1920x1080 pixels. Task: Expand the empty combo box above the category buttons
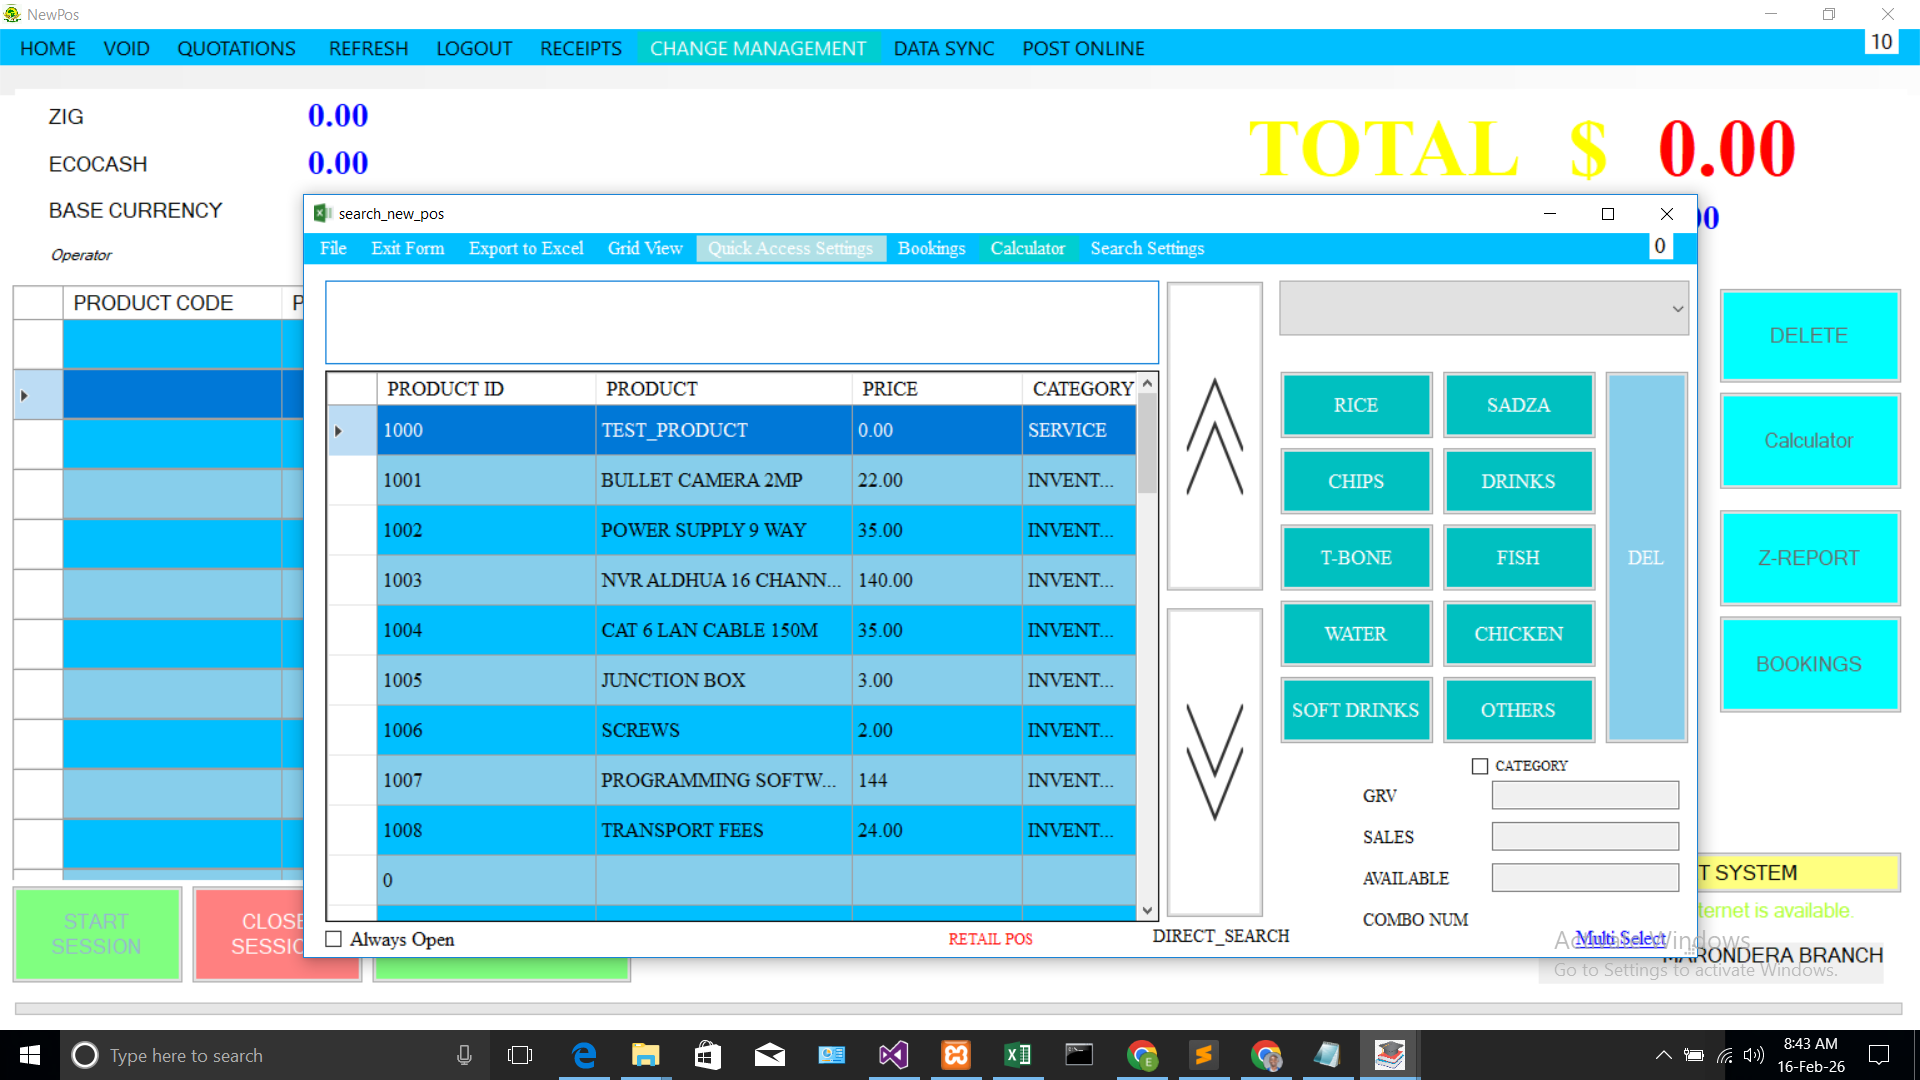coord(1677,309)
